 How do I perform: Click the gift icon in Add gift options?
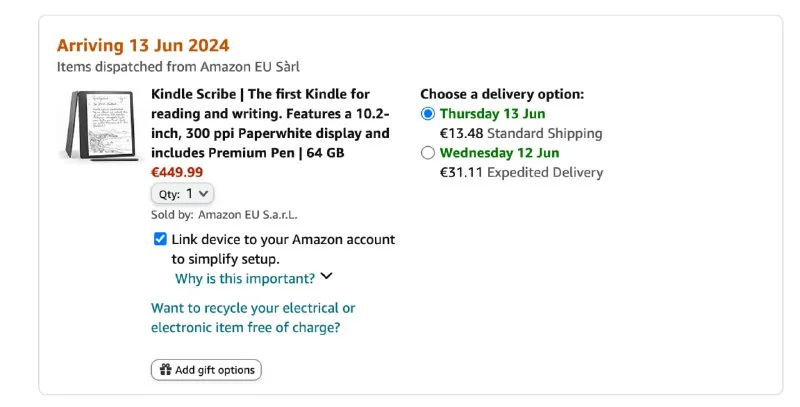click(x=164, y=370)
